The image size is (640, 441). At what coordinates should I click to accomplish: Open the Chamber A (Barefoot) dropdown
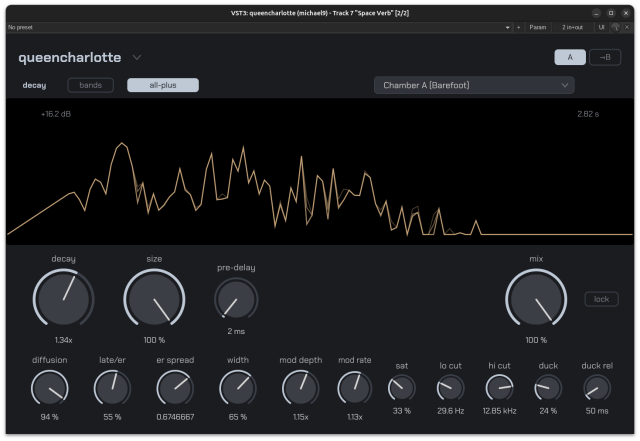tap(474, 85)
